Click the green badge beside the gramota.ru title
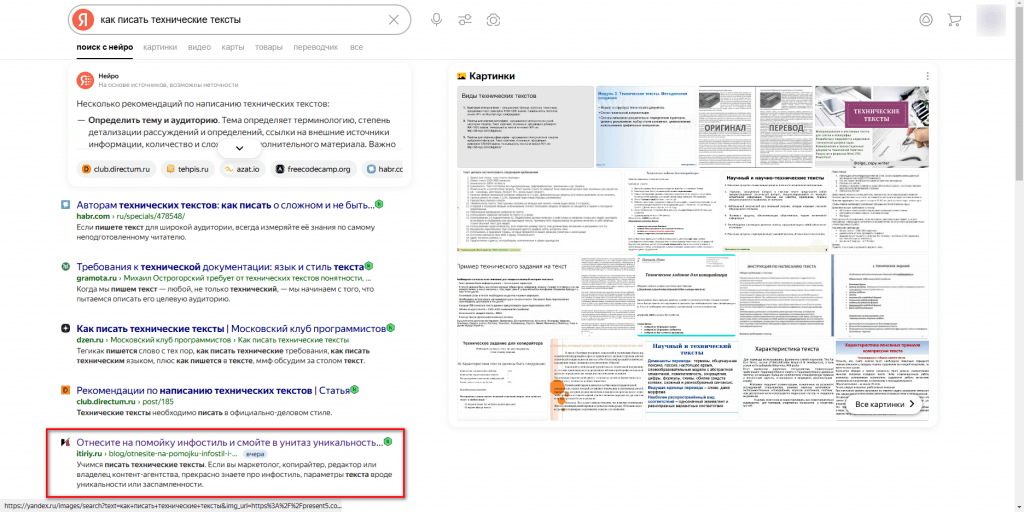 pos(369,266)
